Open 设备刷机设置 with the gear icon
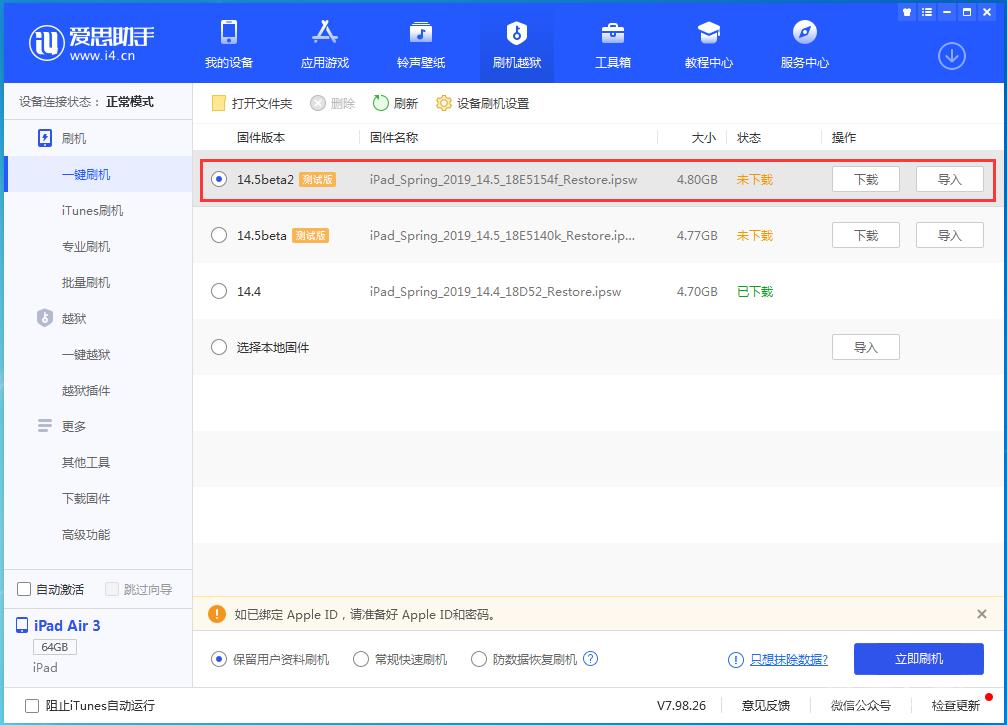The width and height of the screenshot is (1007, 725). 482,102
